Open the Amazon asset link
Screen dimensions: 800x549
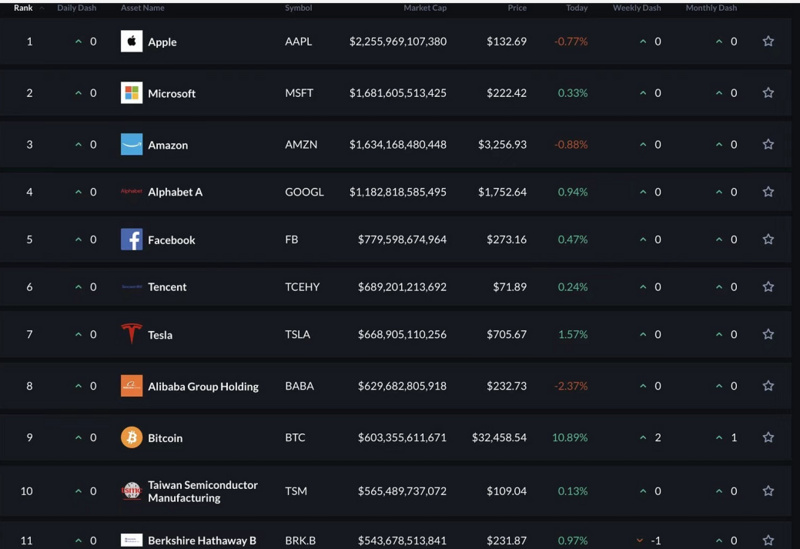pos(168,145)
